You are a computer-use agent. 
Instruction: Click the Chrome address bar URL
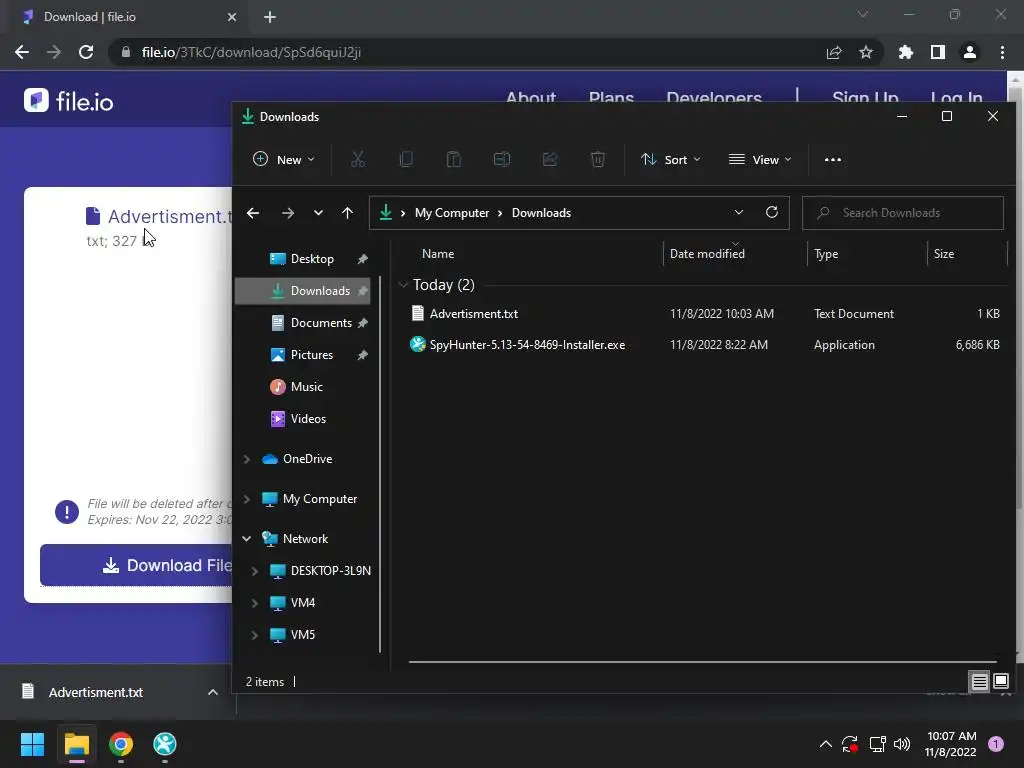251,52
